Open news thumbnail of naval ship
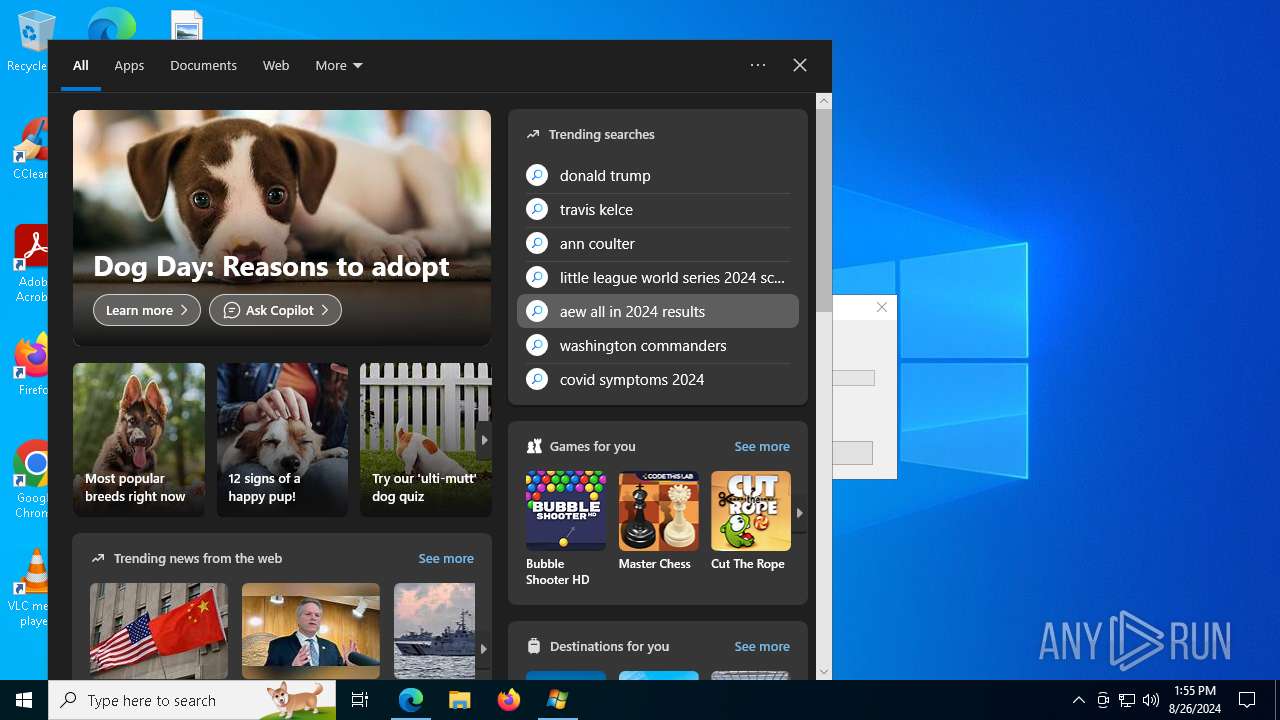Screen dimensions: 1280x720 (434, 631)
